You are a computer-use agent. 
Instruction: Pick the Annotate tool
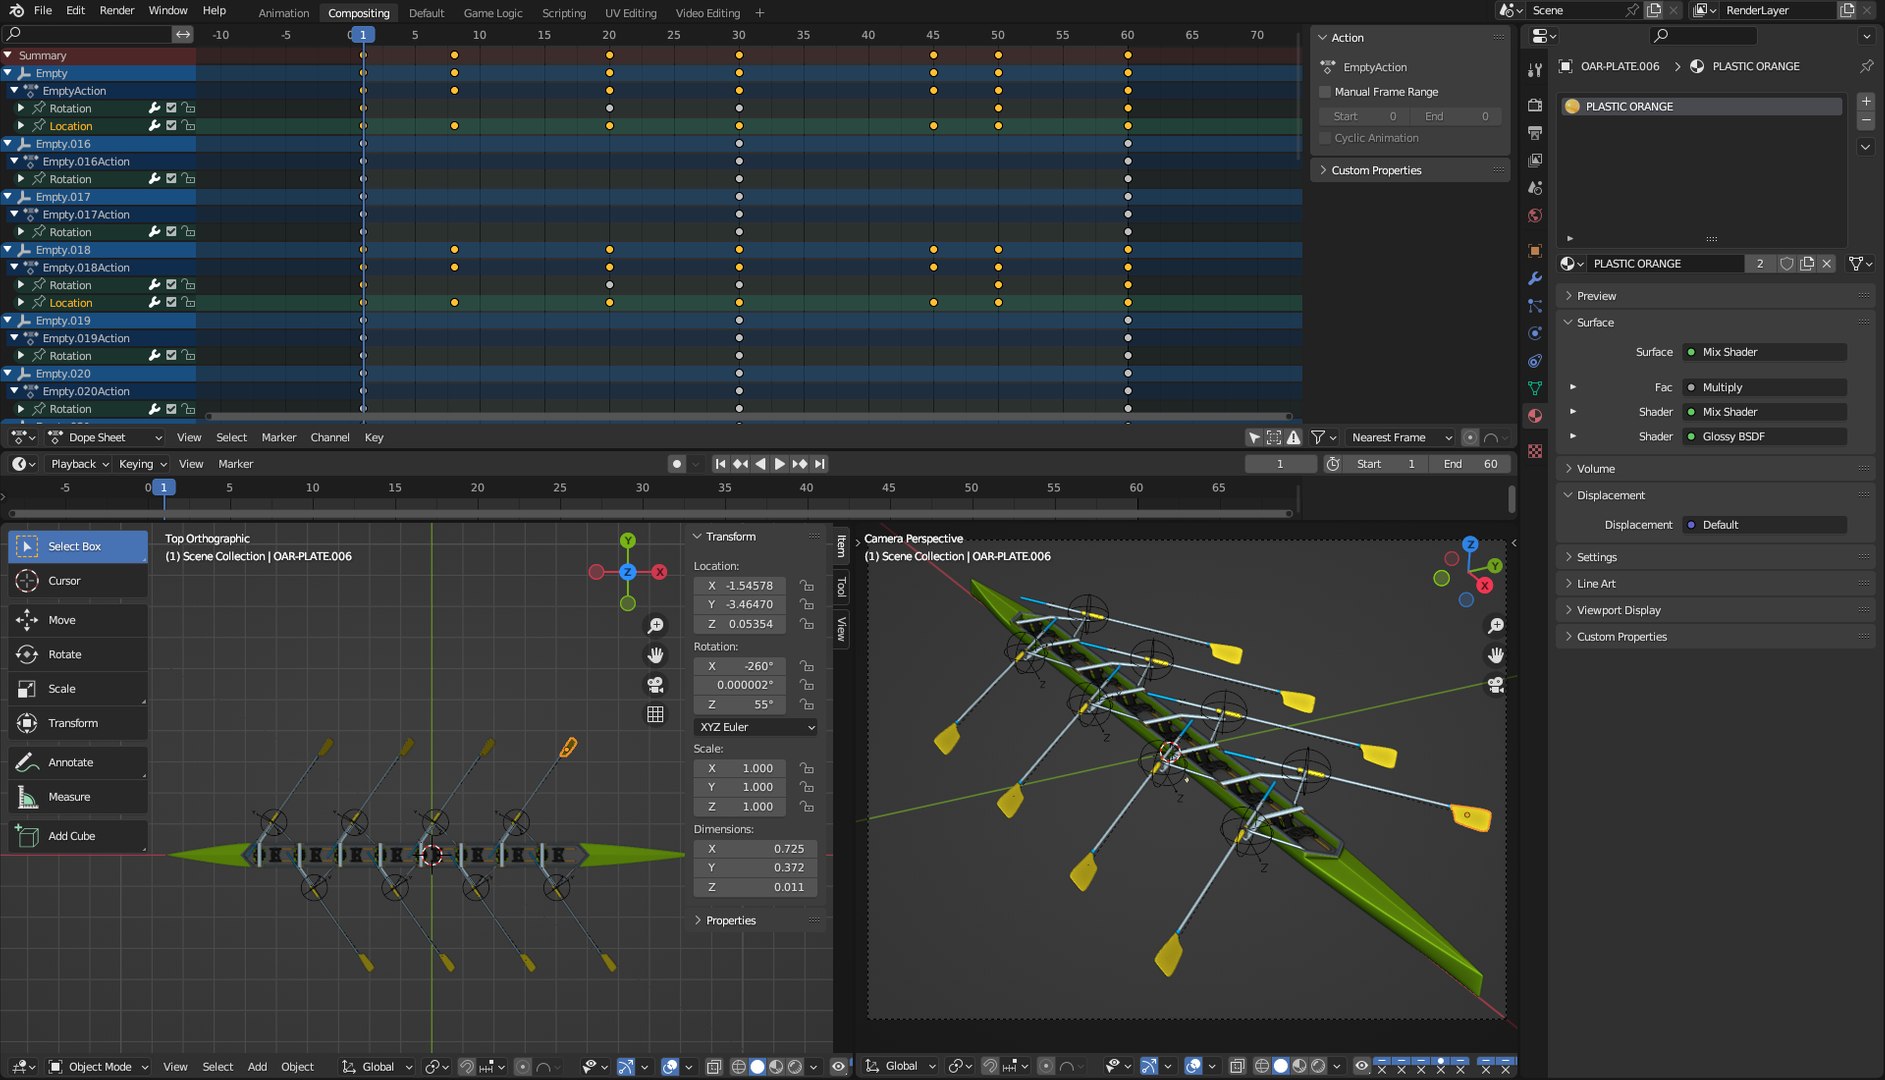78,762
